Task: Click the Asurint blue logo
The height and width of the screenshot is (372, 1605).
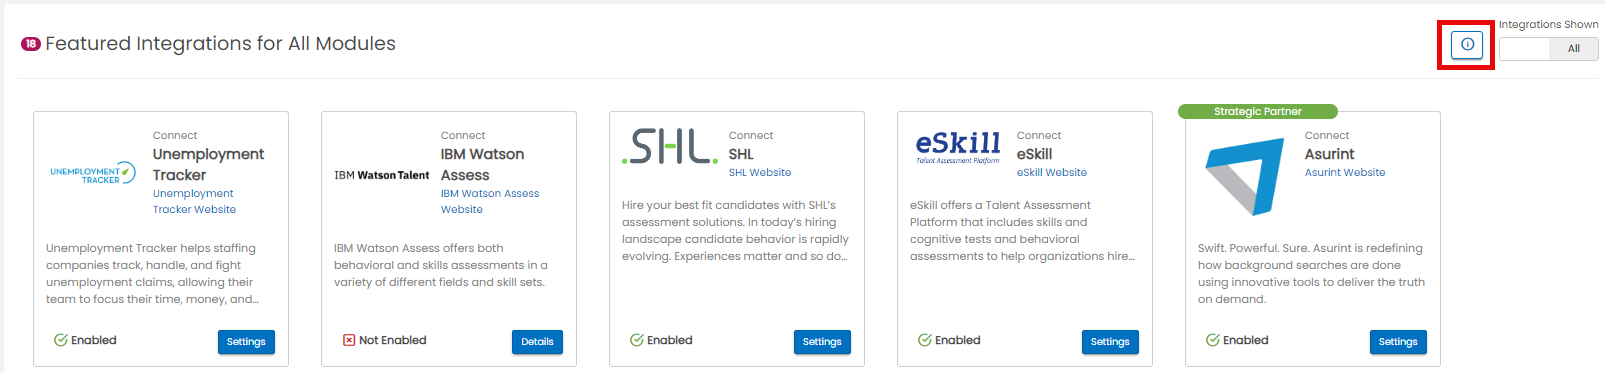Action: (x=1244, y=177)
